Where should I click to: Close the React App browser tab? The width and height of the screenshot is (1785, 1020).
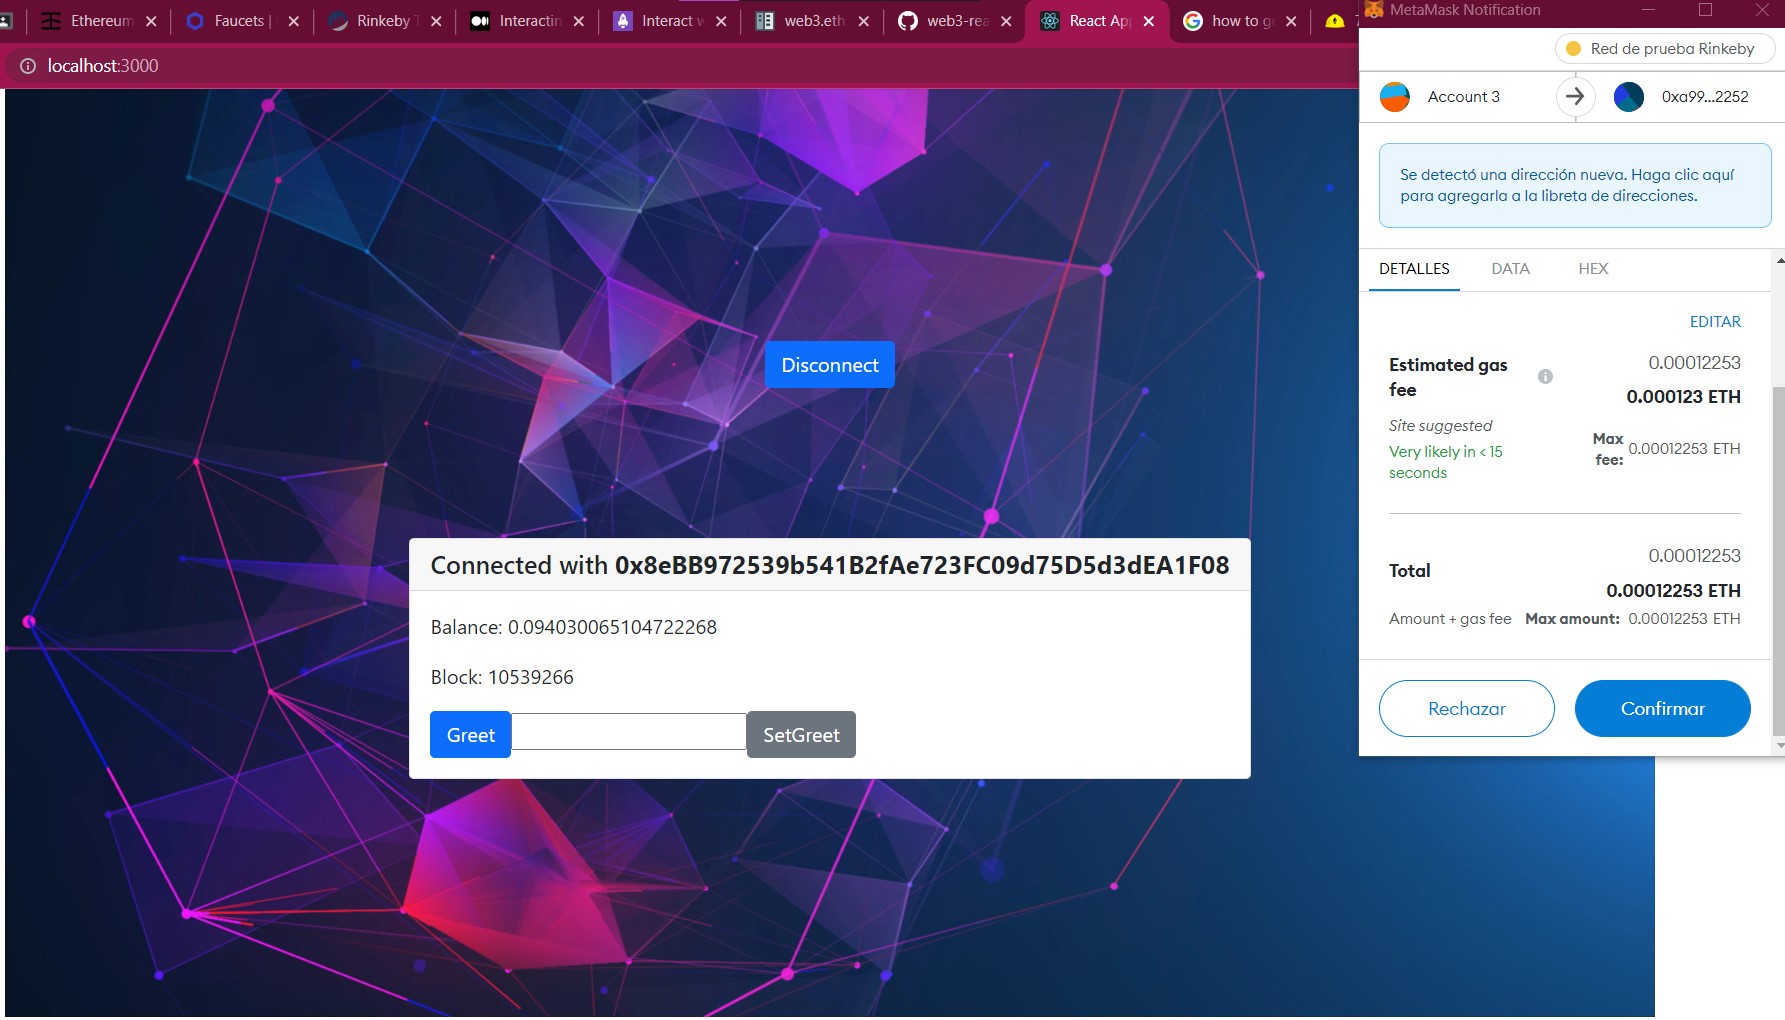pyautogui.click(x=1149, y=21)
